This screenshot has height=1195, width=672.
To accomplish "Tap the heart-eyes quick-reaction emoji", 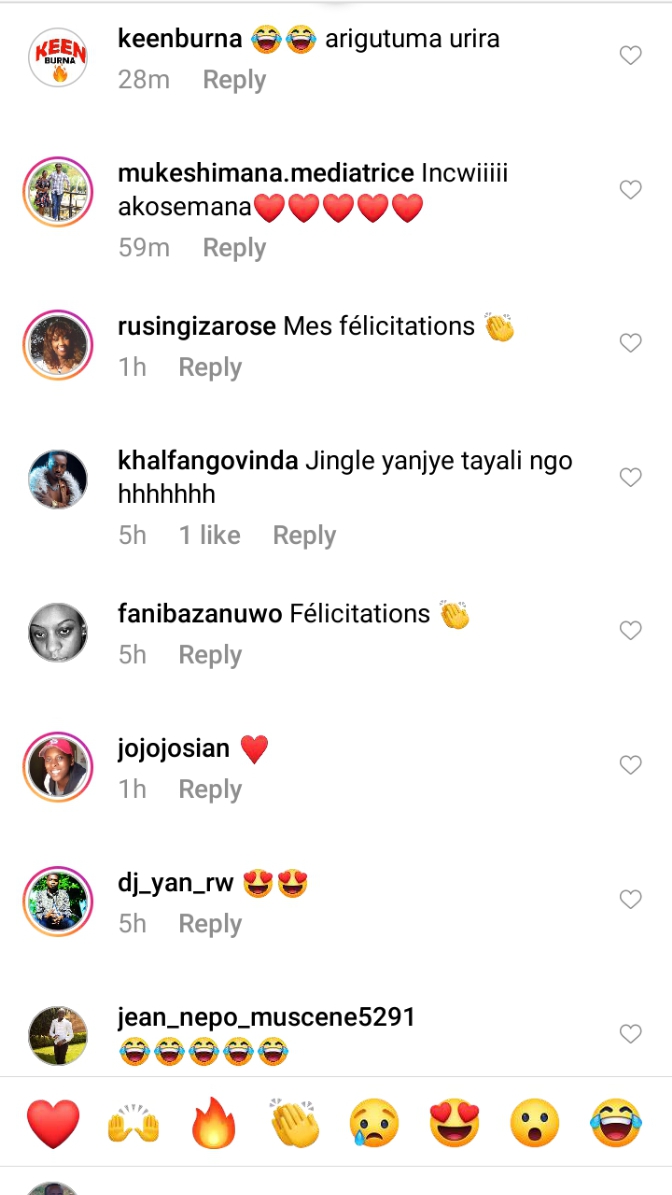I will [x=455, y=1123].
